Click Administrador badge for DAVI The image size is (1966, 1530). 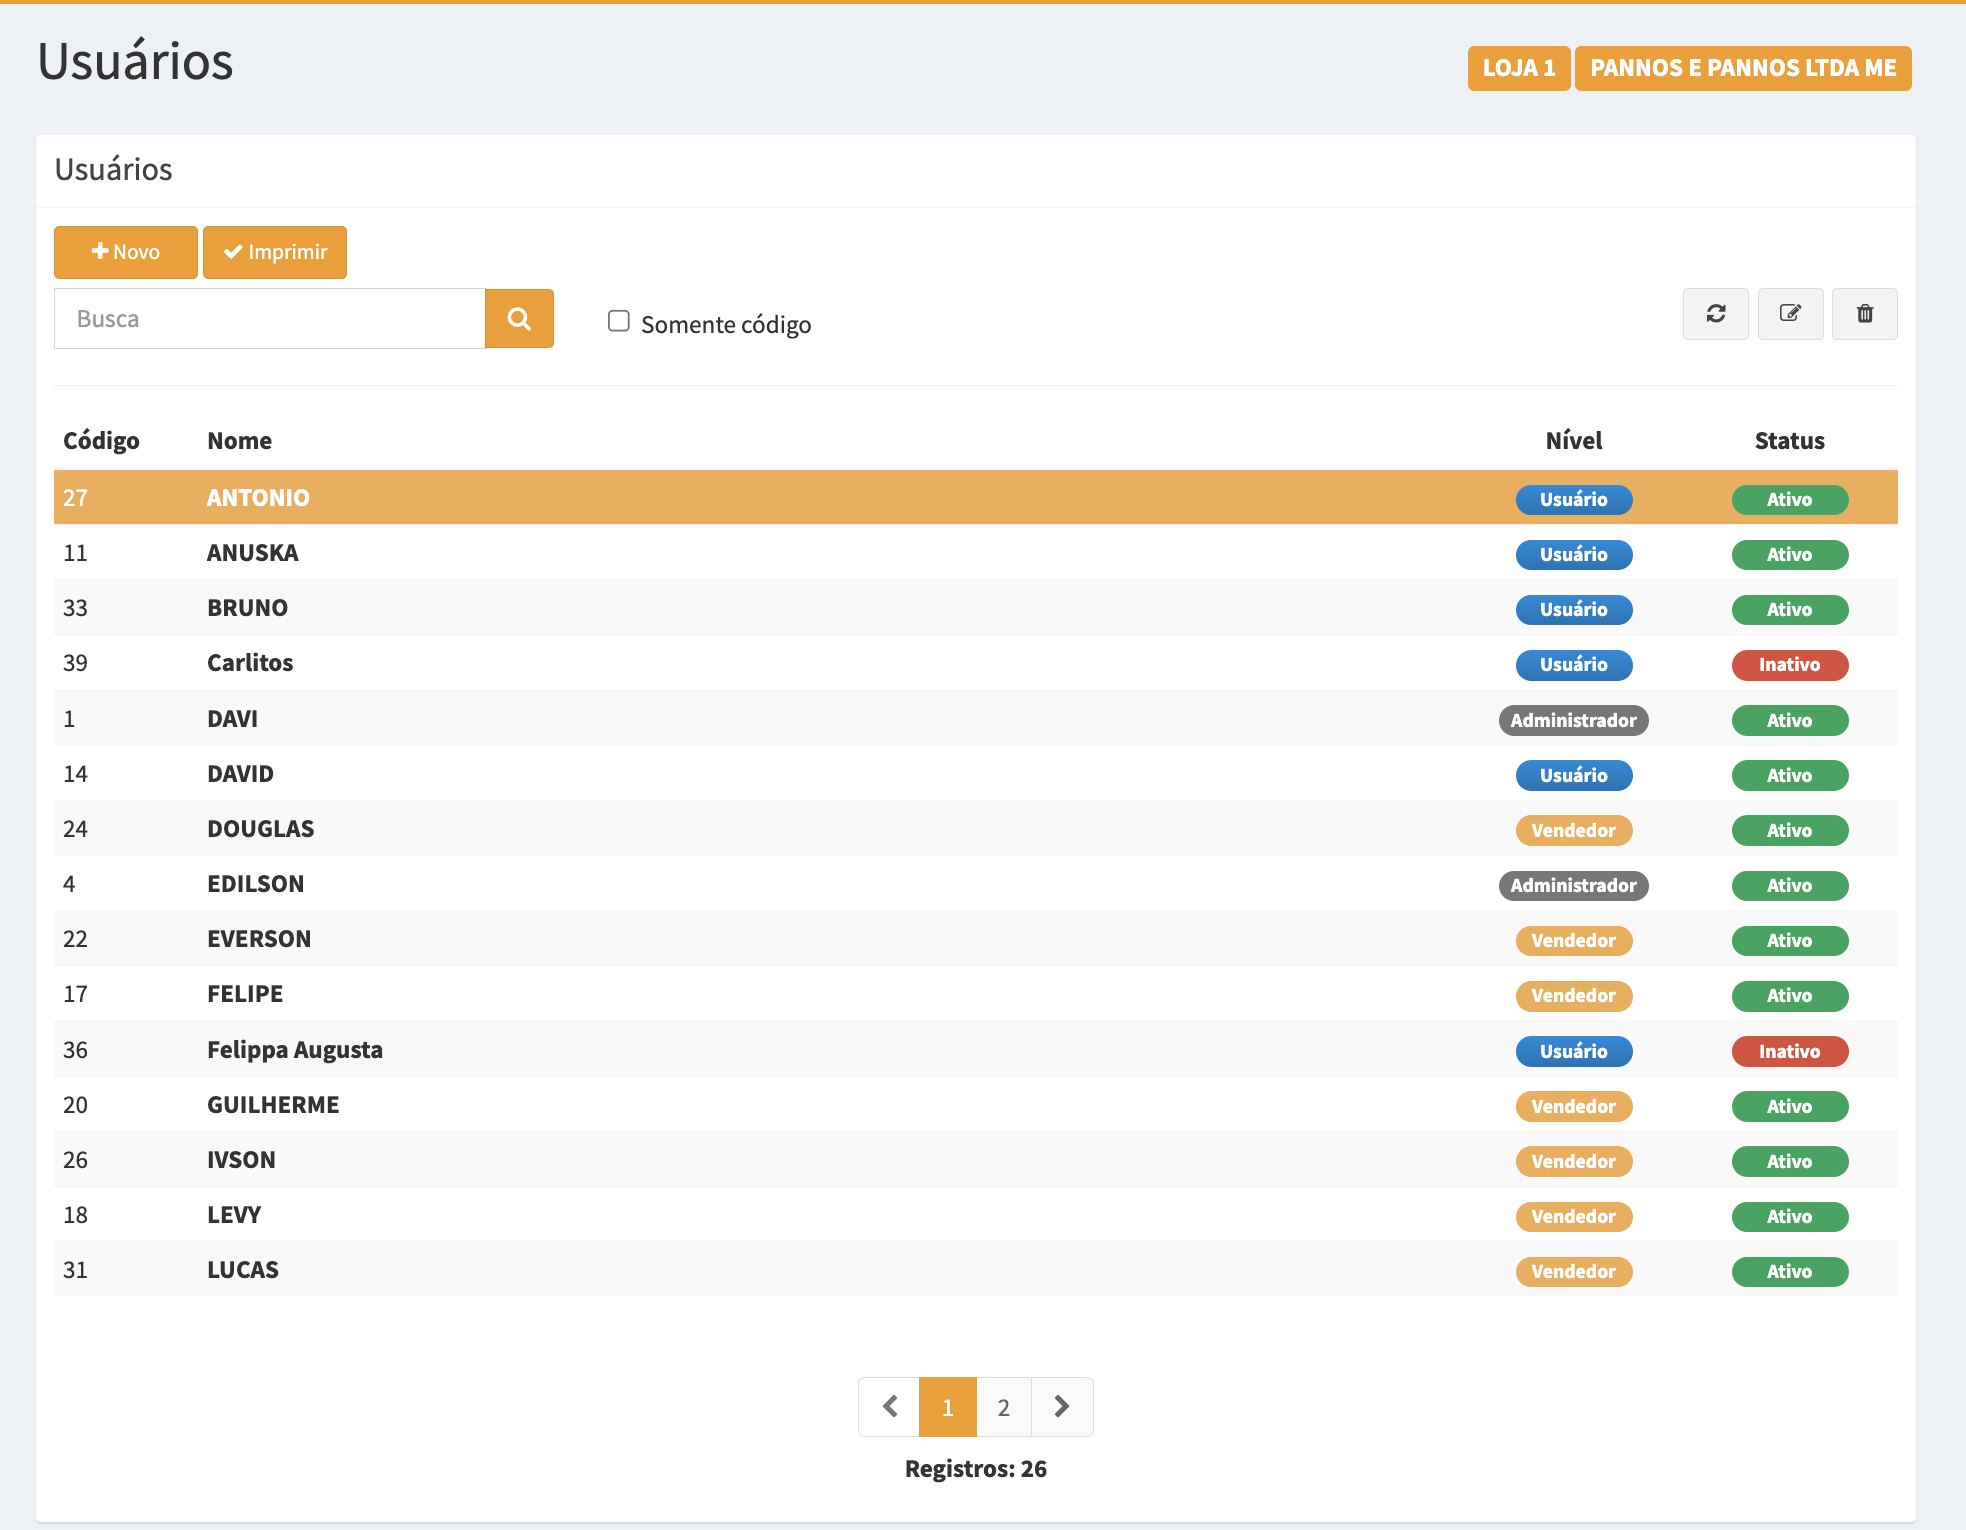click(1573, 720)
